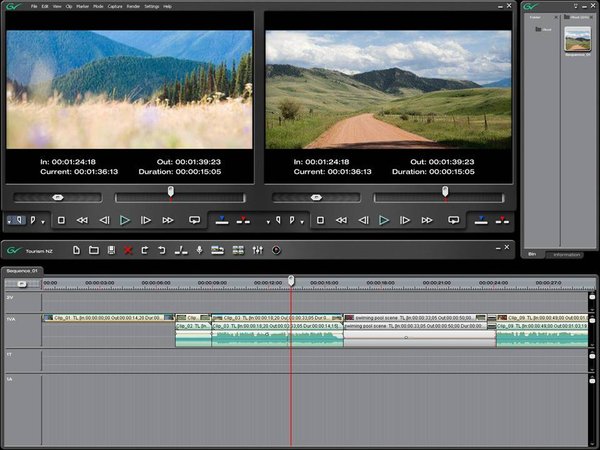Open the audio mixer sliders icon
The height and width of the screenshot is (450, 600).
pos(257,249)
